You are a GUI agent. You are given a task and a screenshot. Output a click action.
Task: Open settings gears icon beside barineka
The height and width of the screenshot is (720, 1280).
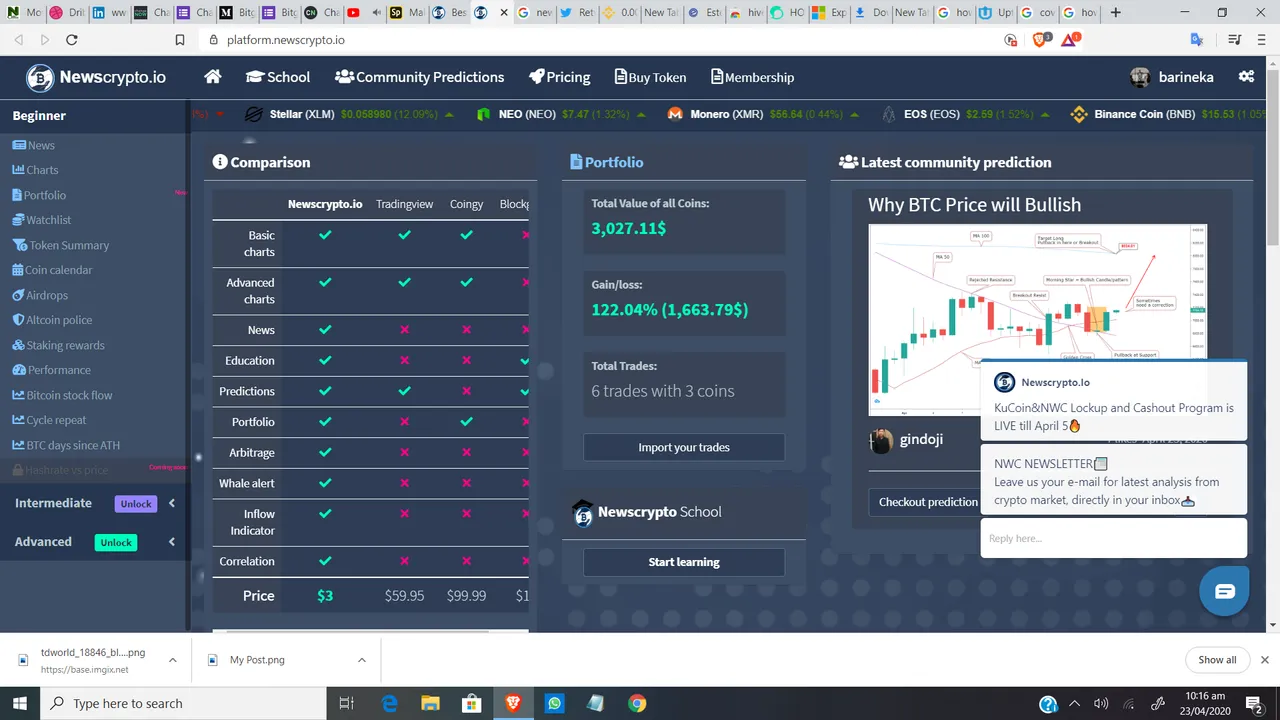coord(1246,77)
